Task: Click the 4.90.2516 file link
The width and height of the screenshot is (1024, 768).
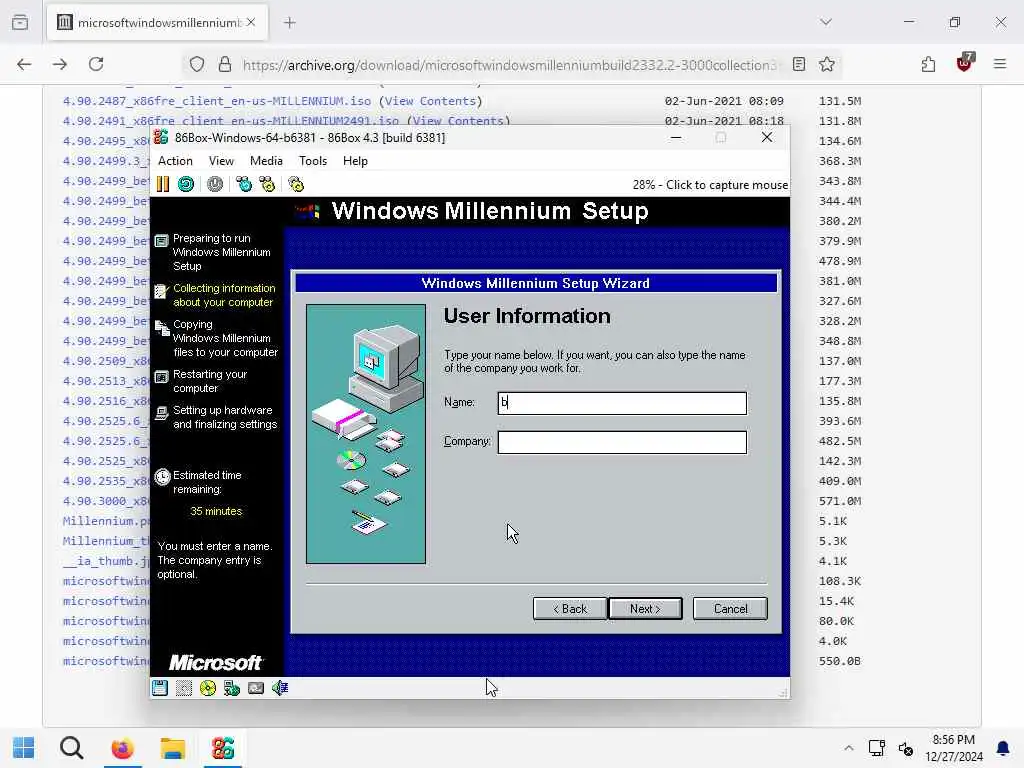Action: [106, 401]
